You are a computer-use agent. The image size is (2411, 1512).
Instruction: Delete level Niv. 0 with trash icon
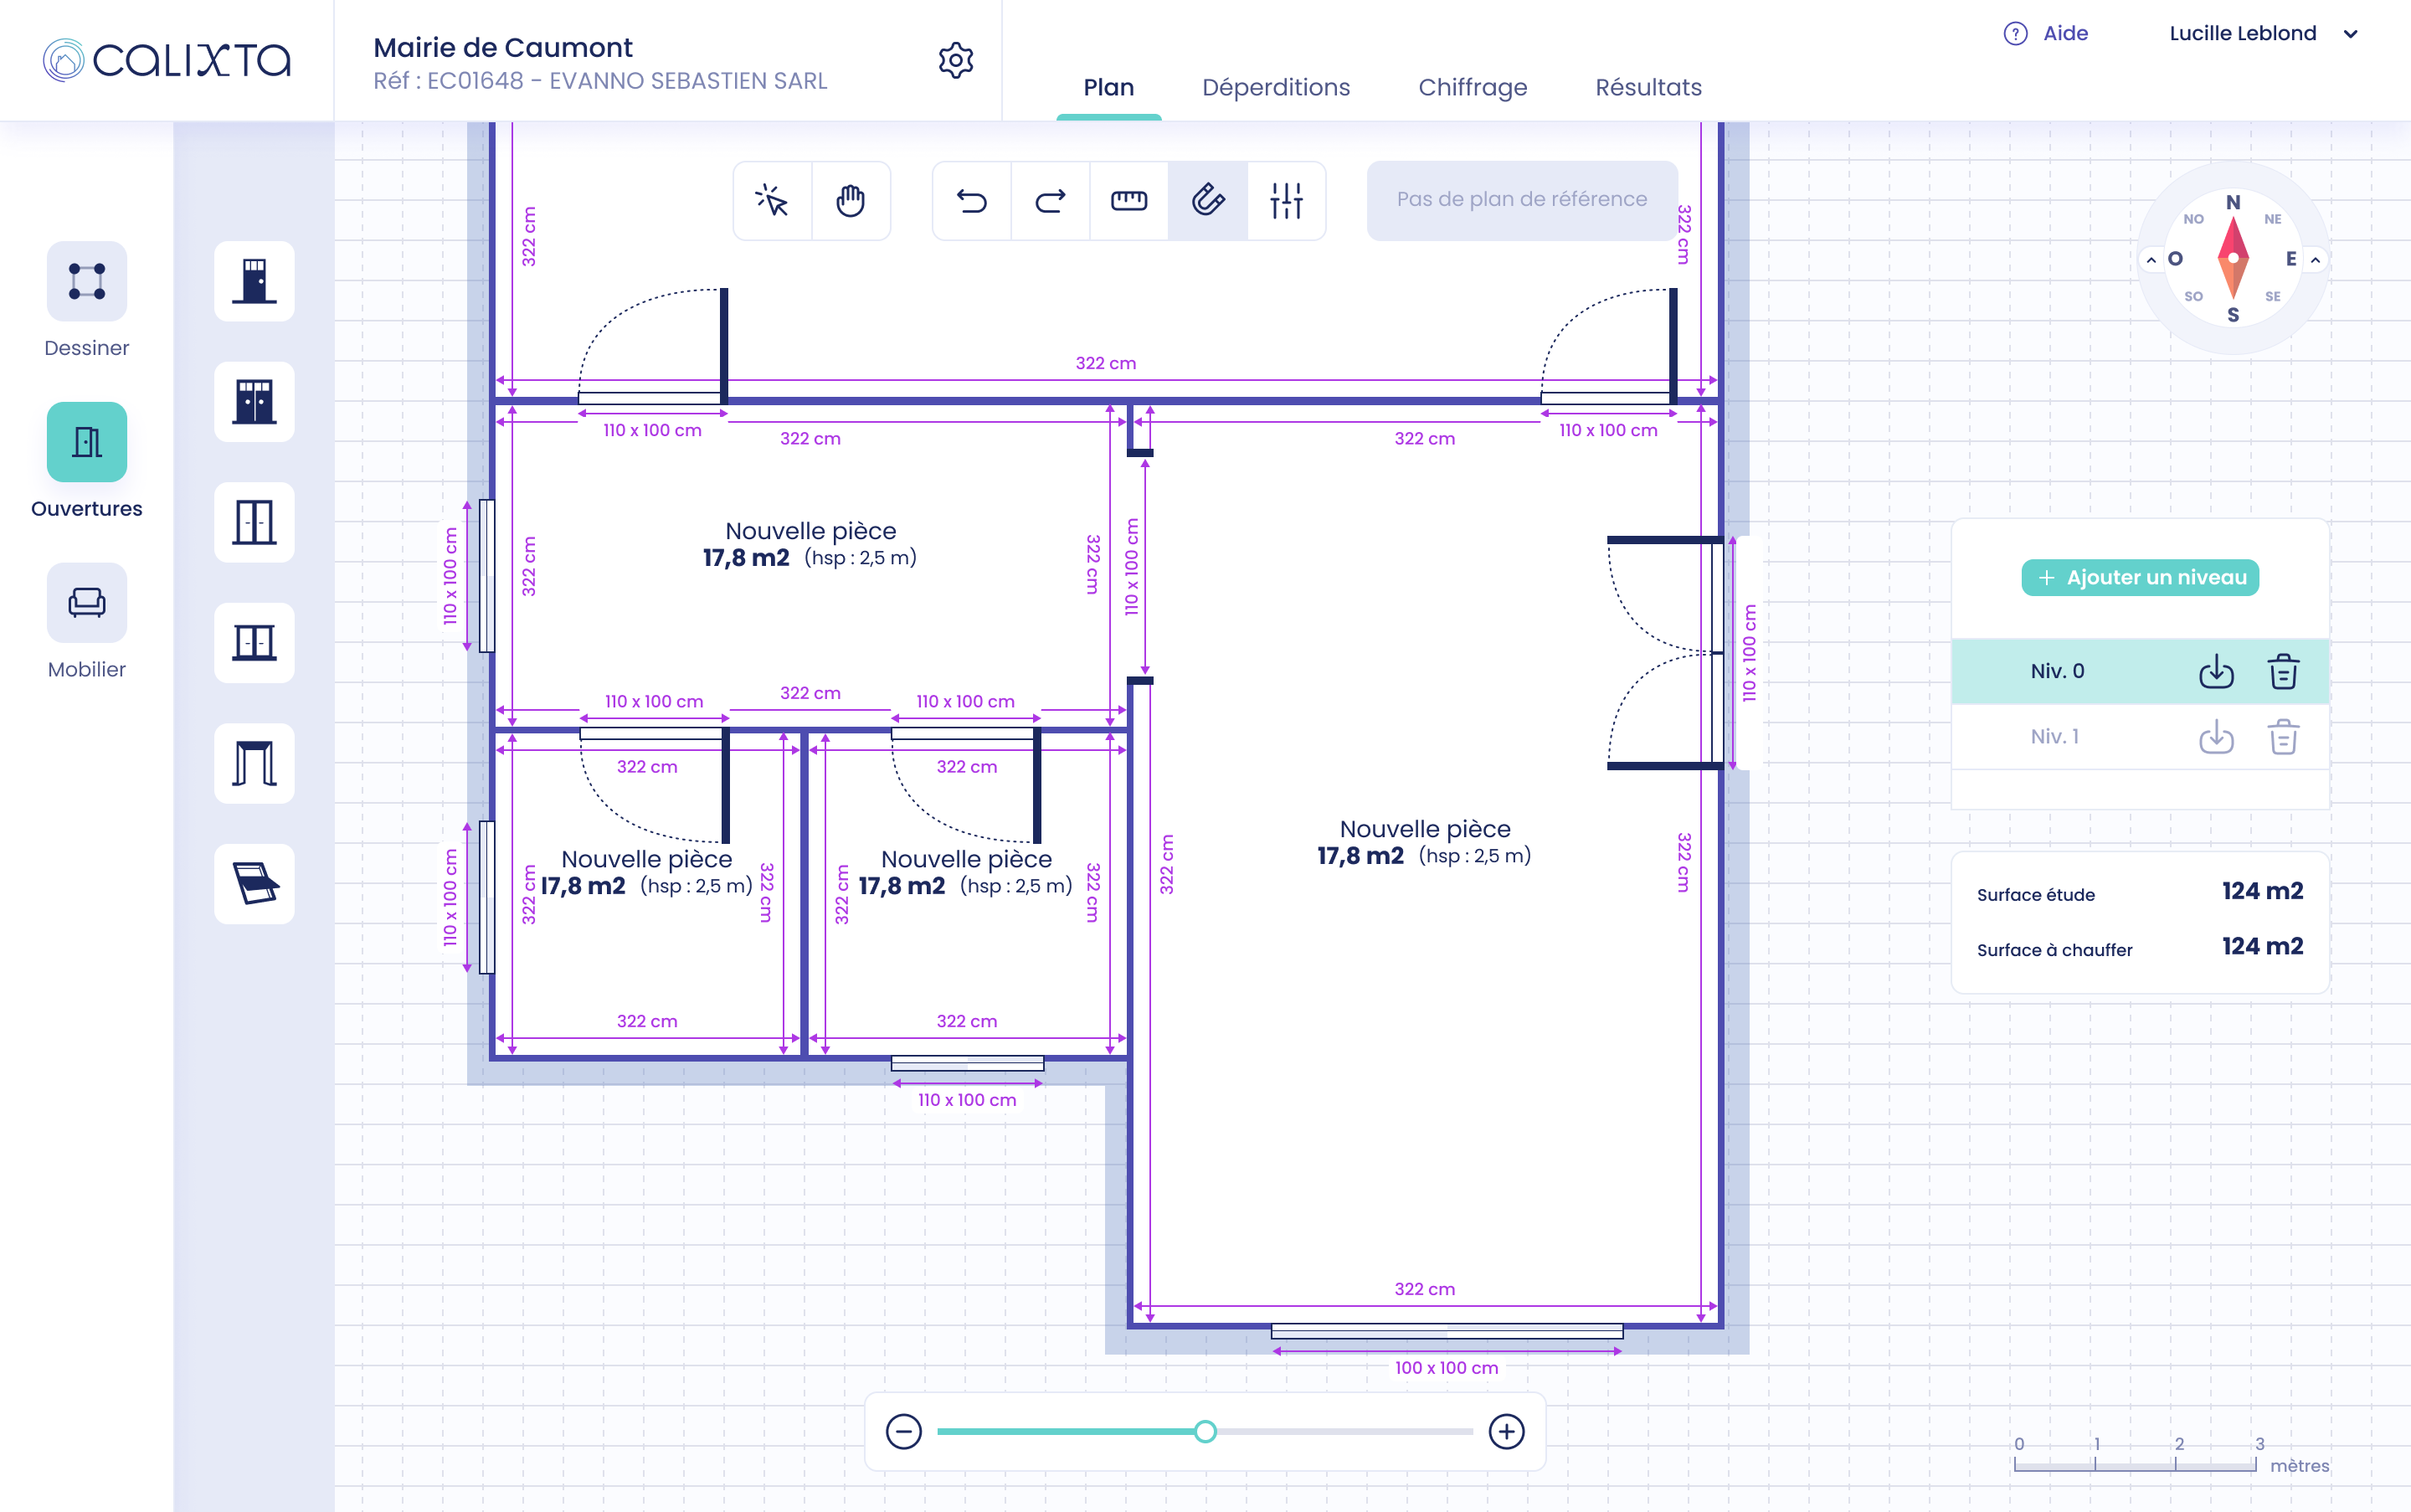tap(2283, 672)
